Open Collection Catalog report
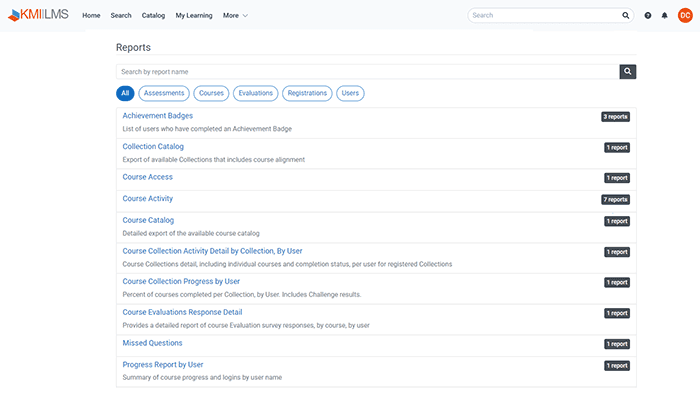The image size is (700, 393). (x=153, y=146)
